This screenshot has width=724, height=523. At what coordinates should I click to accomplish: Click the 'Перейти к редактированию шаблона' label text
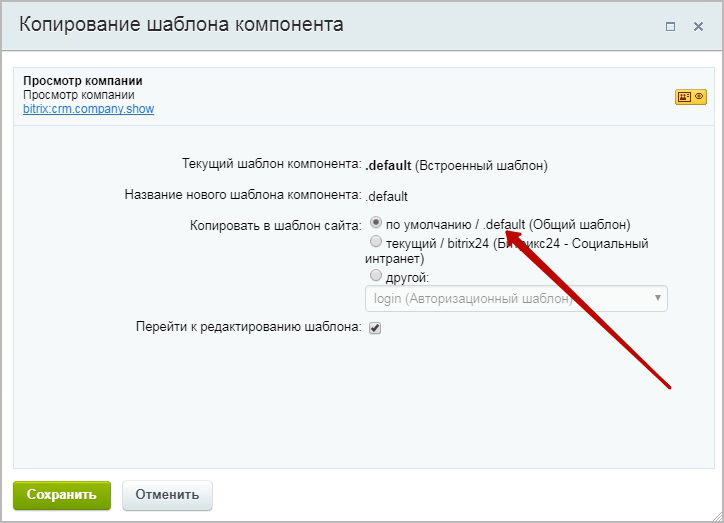(x=248, y=327)
